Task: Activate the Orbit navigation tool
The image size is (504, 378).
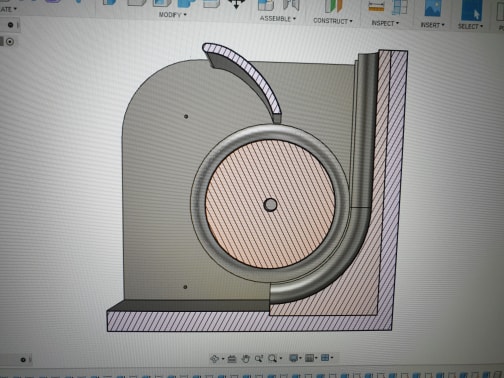Action: pos(214,359)
